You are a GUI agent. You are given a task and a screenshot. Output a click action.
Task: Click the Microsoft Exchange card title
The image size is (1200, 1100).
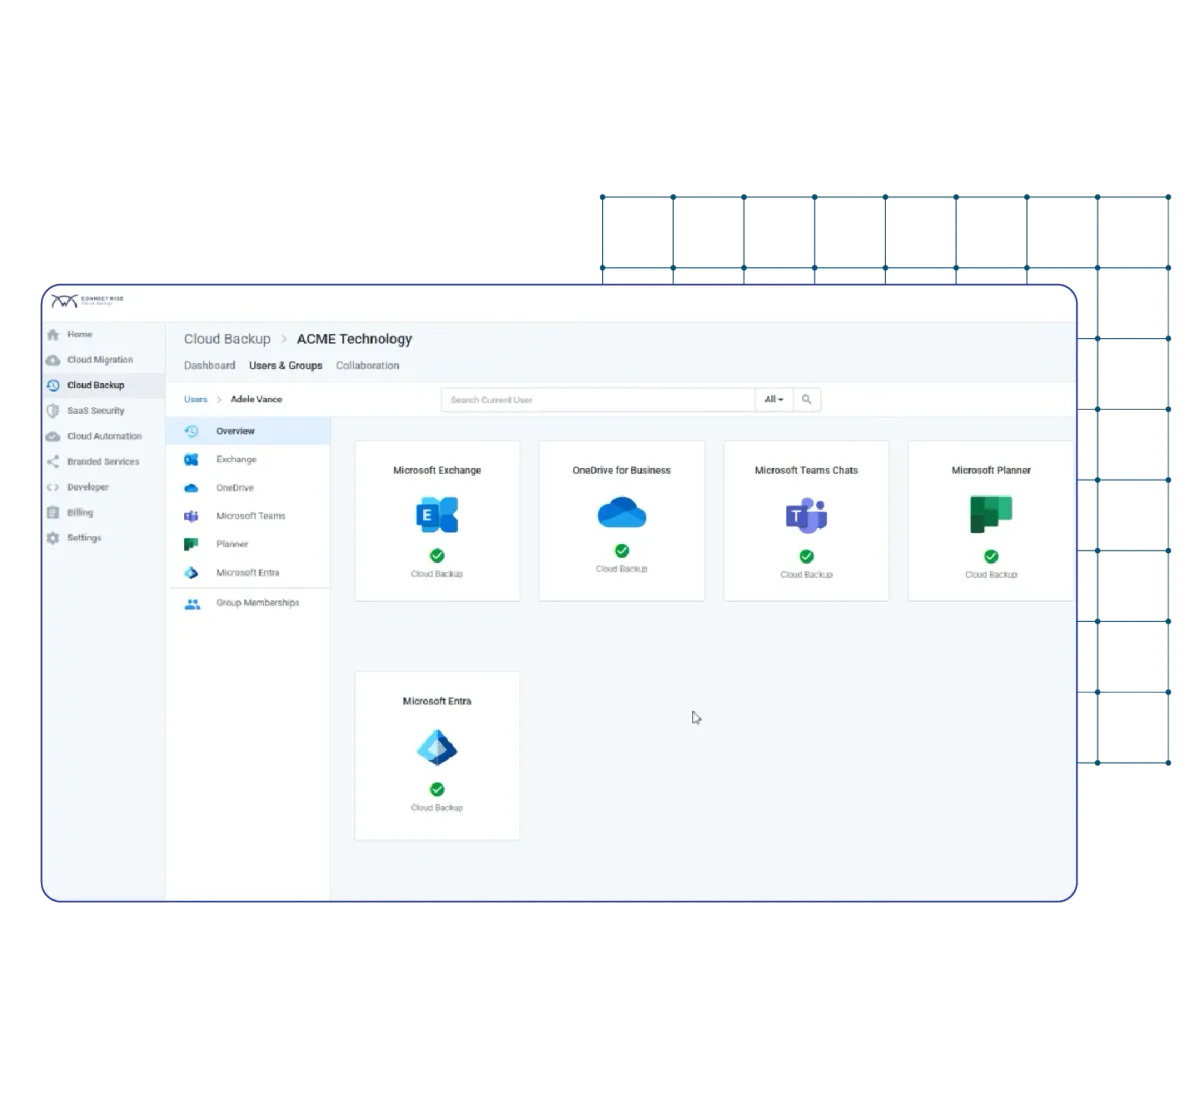click(x=437, y=470)
